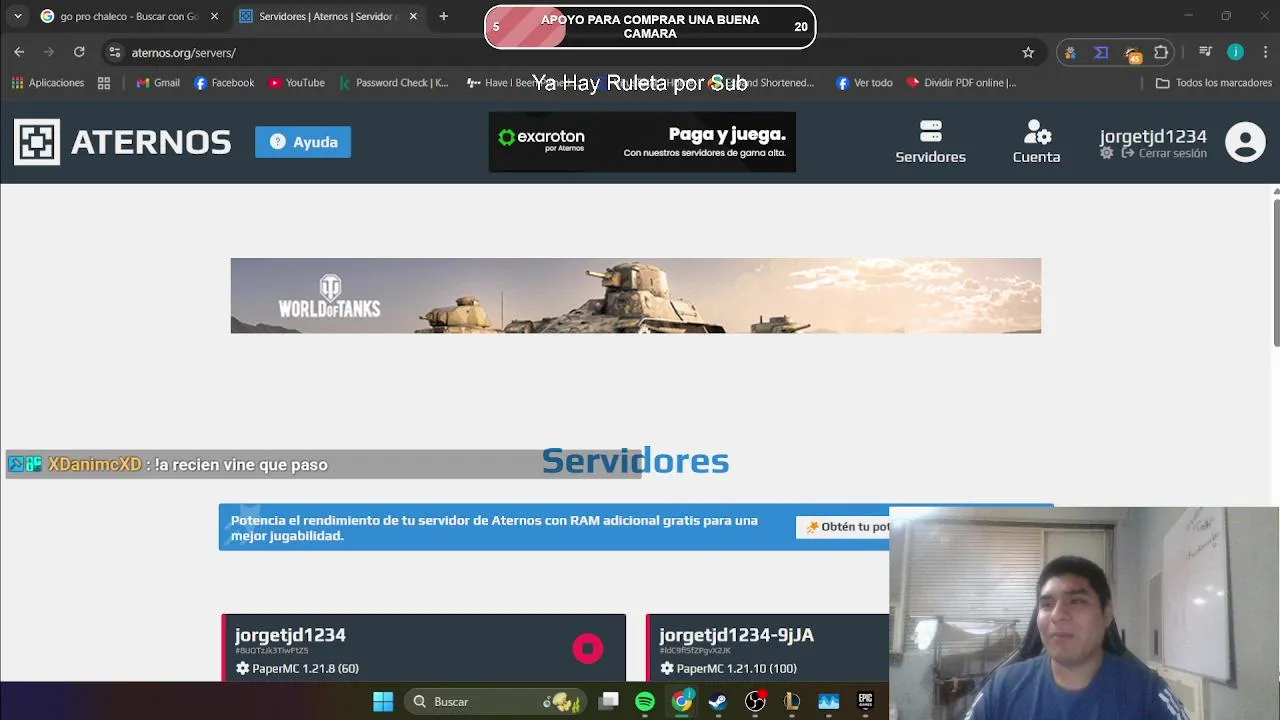This screenshot has width=1280, height=720.
Task: Open the Chrome profile avatar
Action: (1236, 52)
